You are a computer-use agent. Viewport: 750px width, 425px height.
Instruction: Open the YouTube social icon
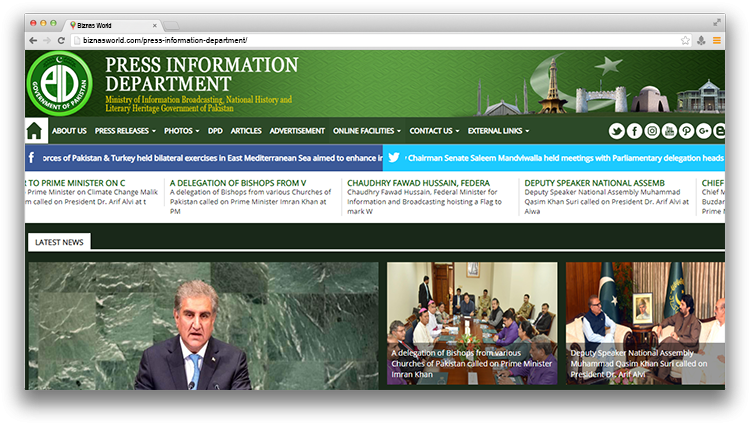point(669,131)
